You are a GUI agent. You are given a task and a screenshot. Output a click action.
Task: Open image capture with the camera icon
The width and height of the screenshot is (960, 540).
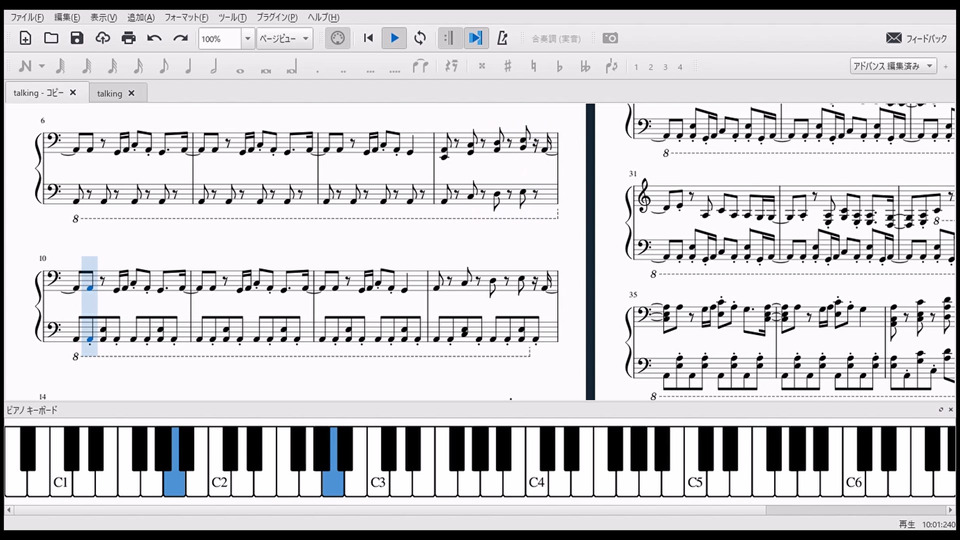610,38
